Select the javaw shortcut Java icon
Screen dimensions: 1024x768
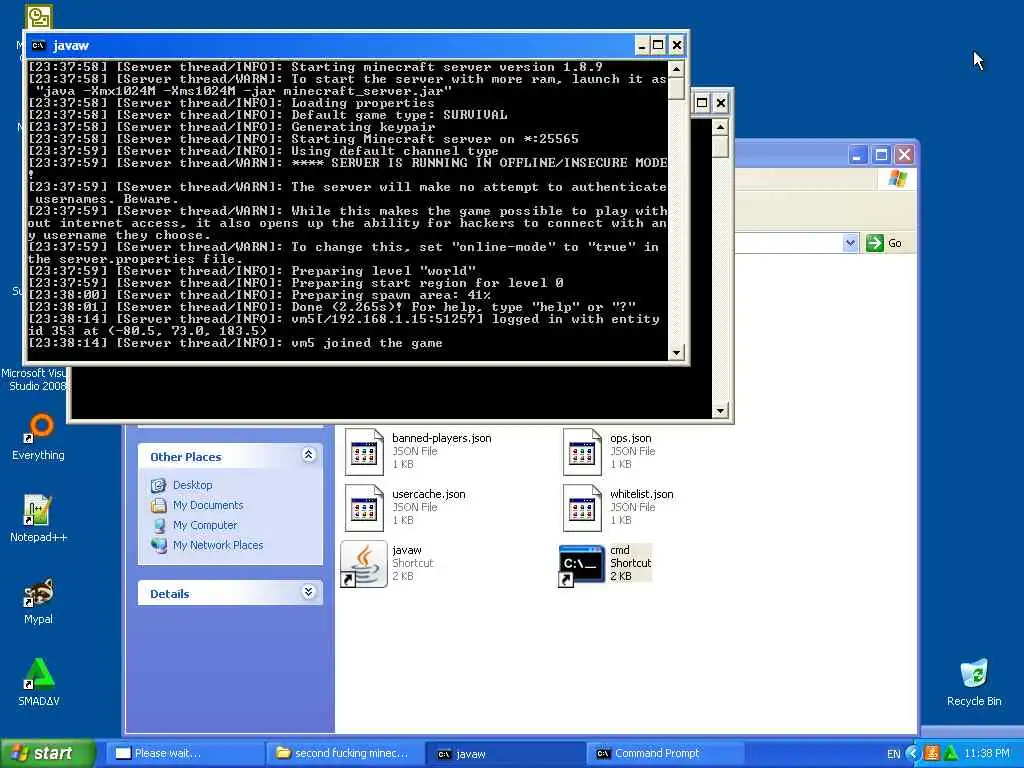pyautogui.click(x=364, y=564)
